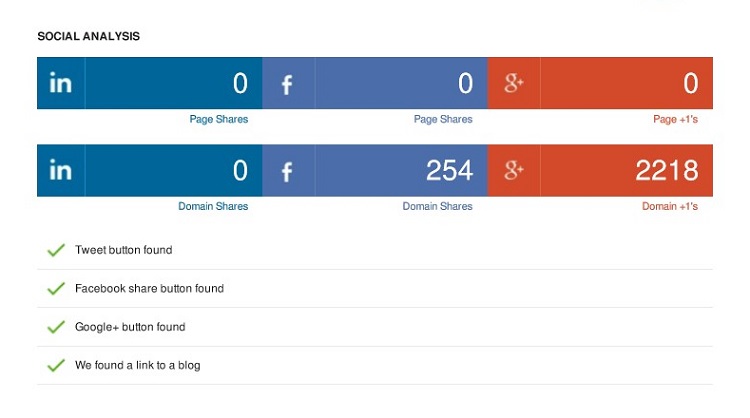Click the checkmark beside Google+ button found
Image resolution: width=750 pixels, height=418 pixels.
[56, 327]
